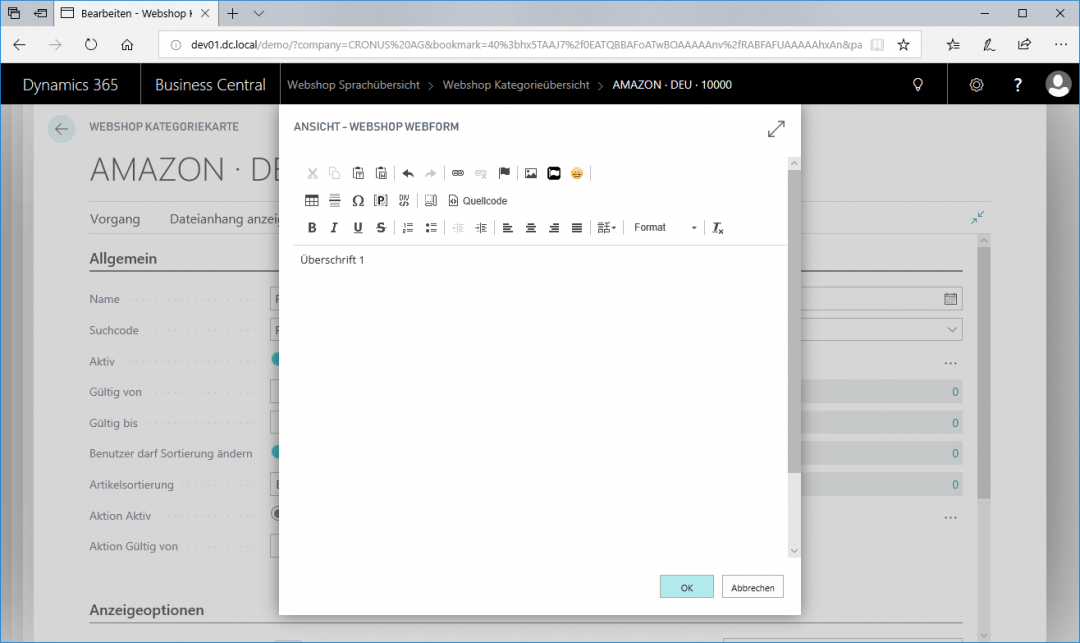Expand the Webshop Webform dialog to full size
The image size is (1080, 643).
pos(776,129)
